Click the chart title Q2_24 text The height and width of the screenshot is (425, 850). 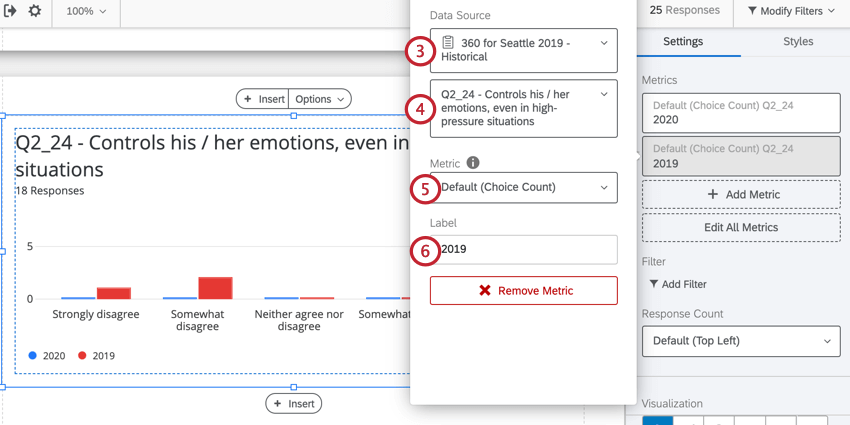(x=212, y=156)
